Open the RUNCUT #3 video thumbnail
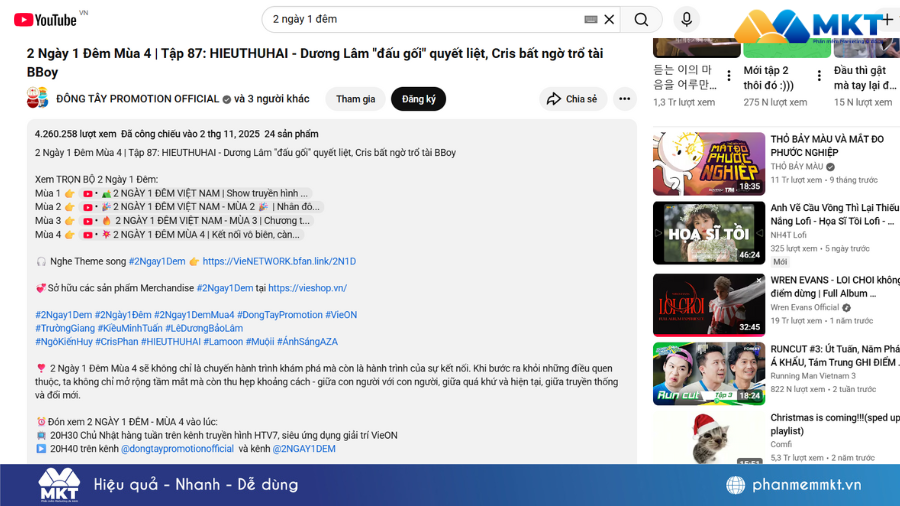Viewport: 900px width, 506px height. pyautogui.click(x=709, y=373)
